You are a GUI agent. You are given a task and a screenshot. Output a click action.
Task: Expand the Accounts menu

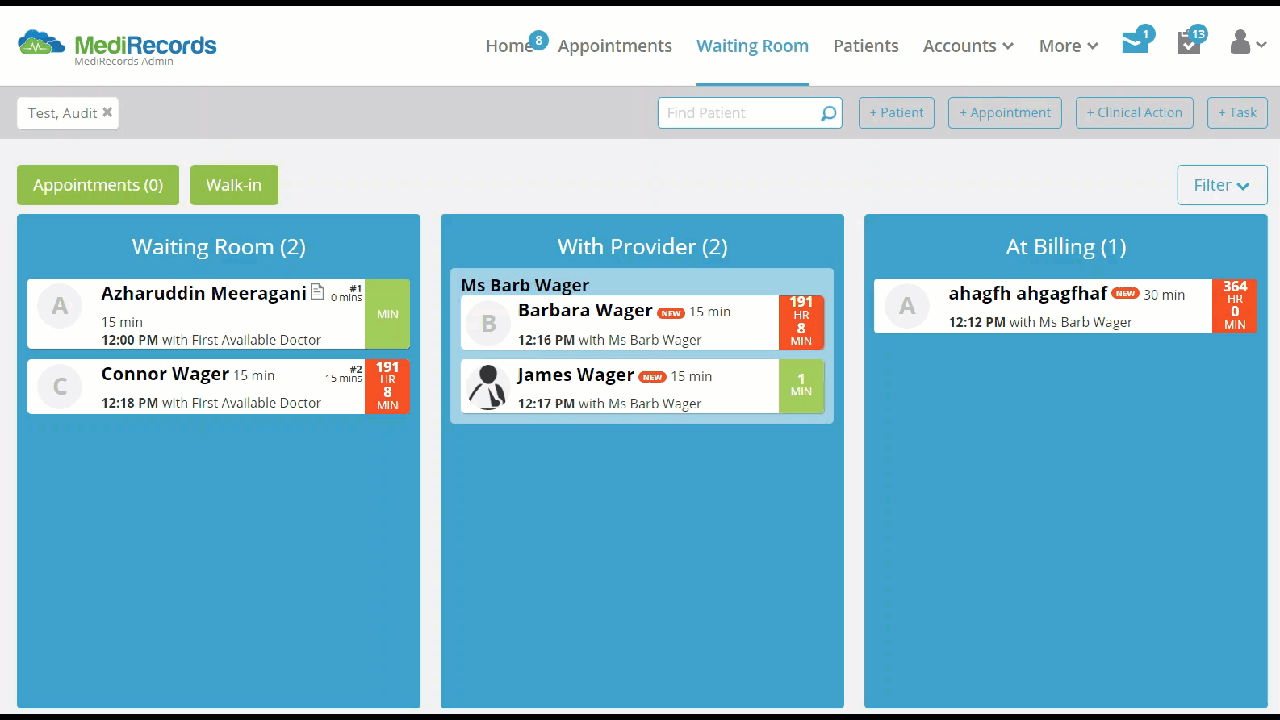[968, 46]
